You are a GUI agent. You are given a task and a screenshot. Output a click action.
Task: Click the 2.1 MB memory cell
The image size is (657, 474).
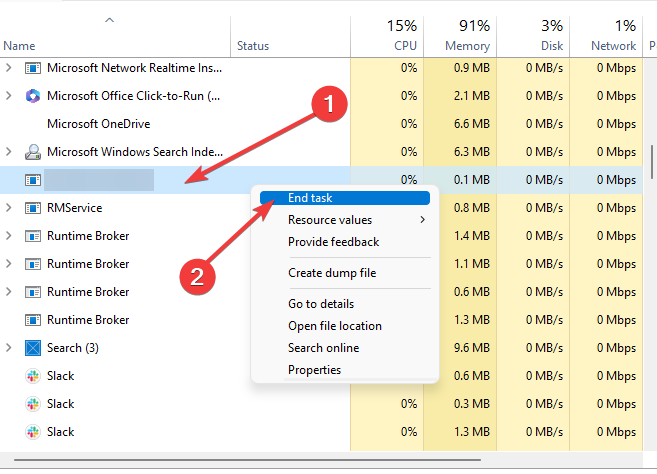point(460,96)
